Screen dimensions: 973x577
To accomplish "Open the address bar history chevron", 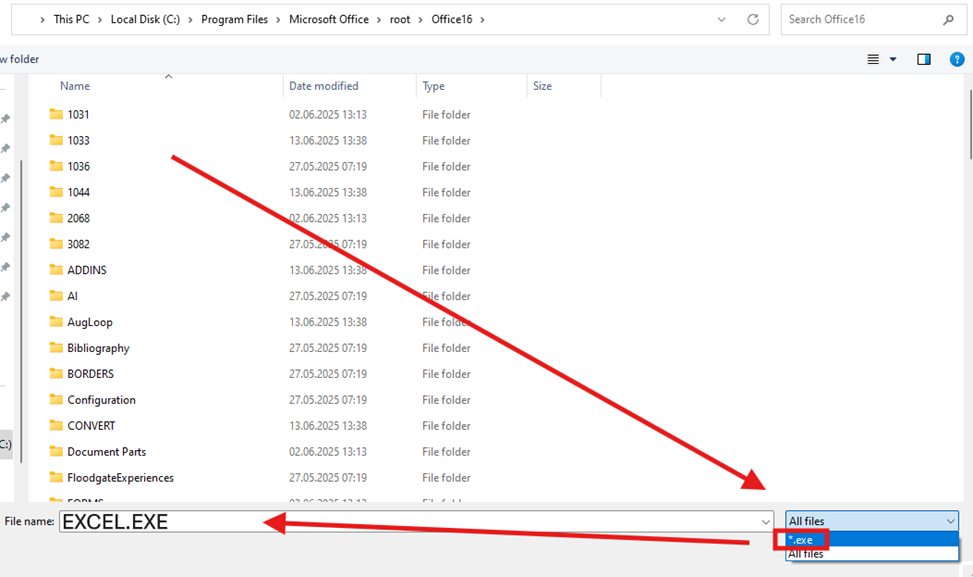I will pyautogui.click(x=722, y=19).
